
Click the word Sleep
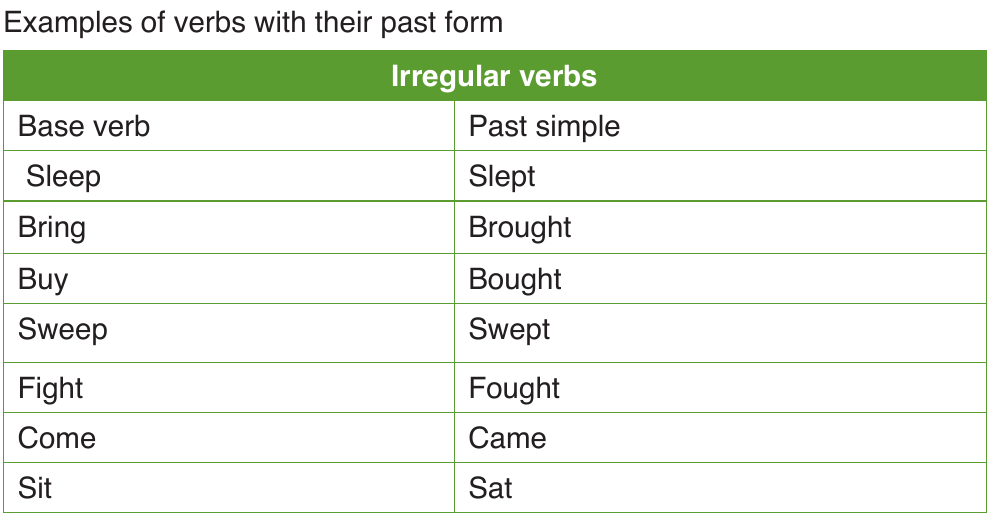click(x=63, y=177)
